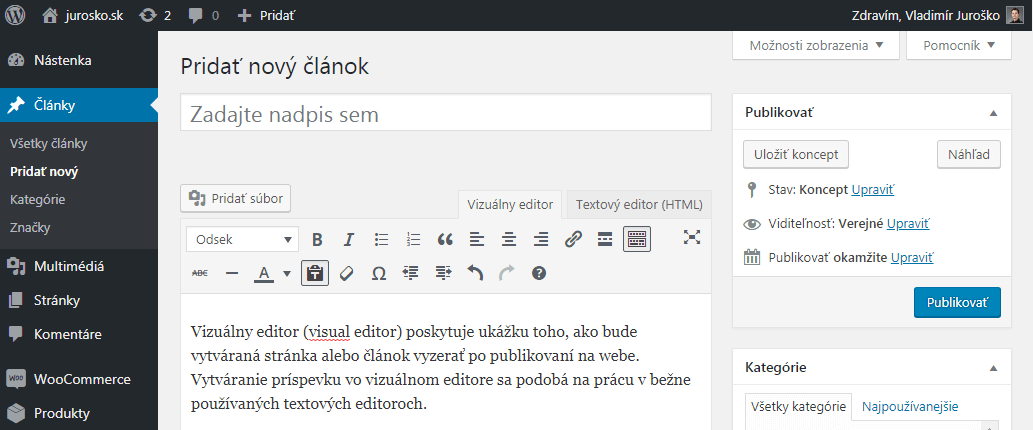Click the article title input field

click(x=445, y=113)
